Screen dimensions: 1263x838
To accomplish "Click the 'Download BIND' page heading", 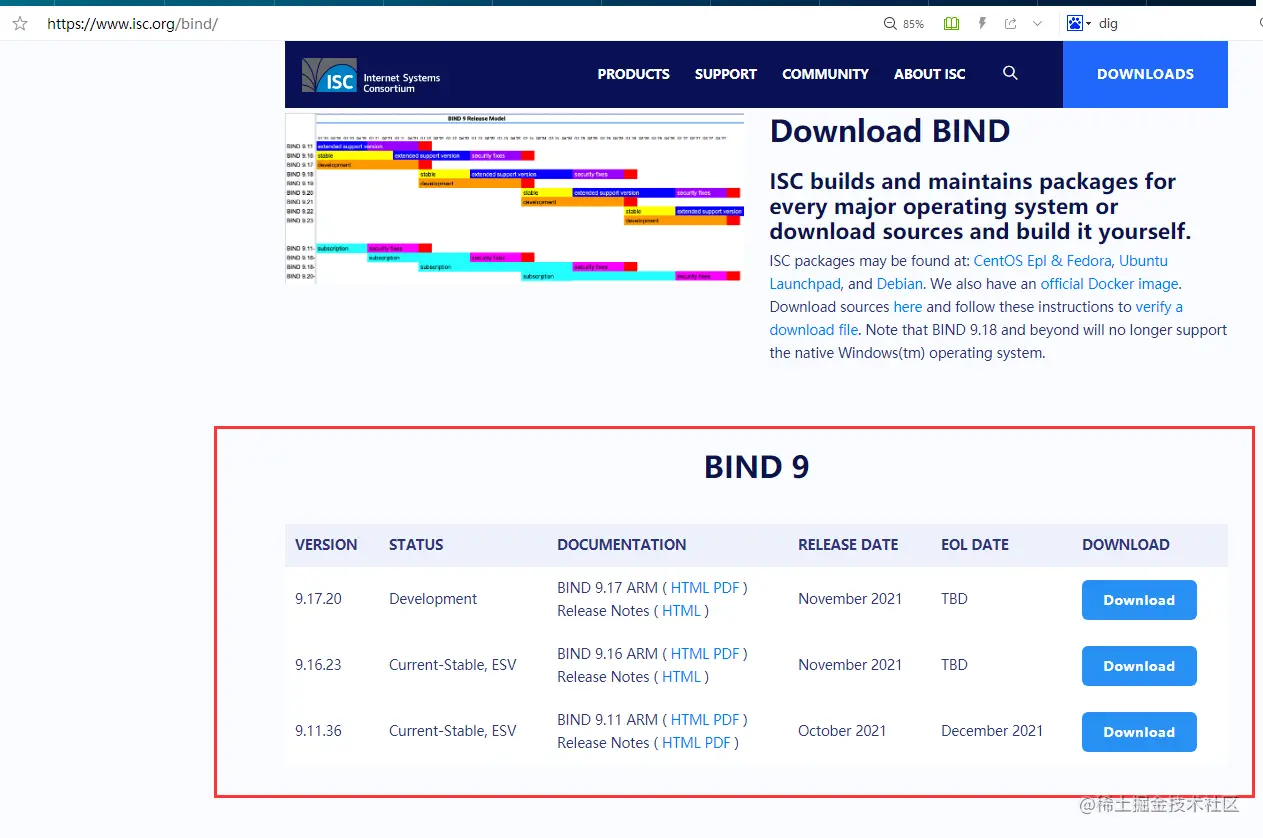I will pyautogui.click(x=890, y=131).
